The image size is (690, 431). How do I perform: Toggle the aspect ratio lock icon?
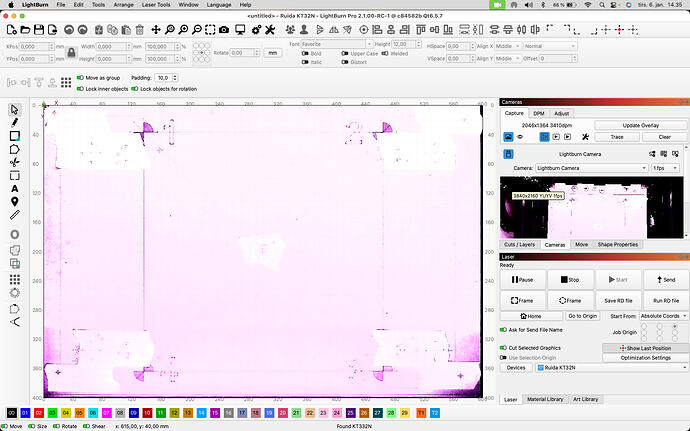coord(71,53)
